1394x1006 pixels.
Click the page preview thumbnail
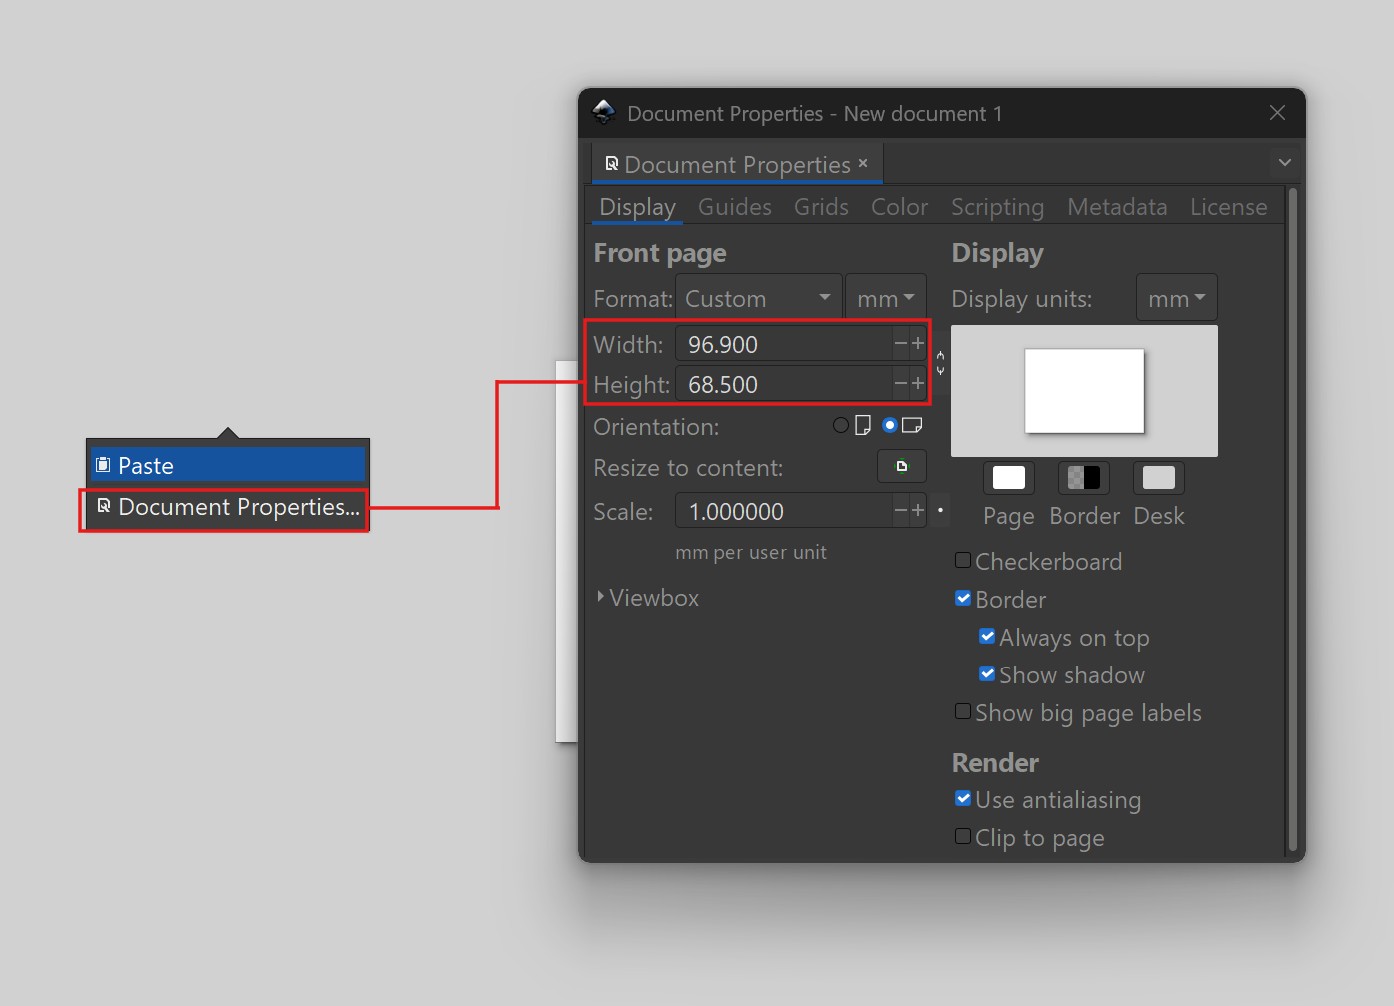point(1084,391)
